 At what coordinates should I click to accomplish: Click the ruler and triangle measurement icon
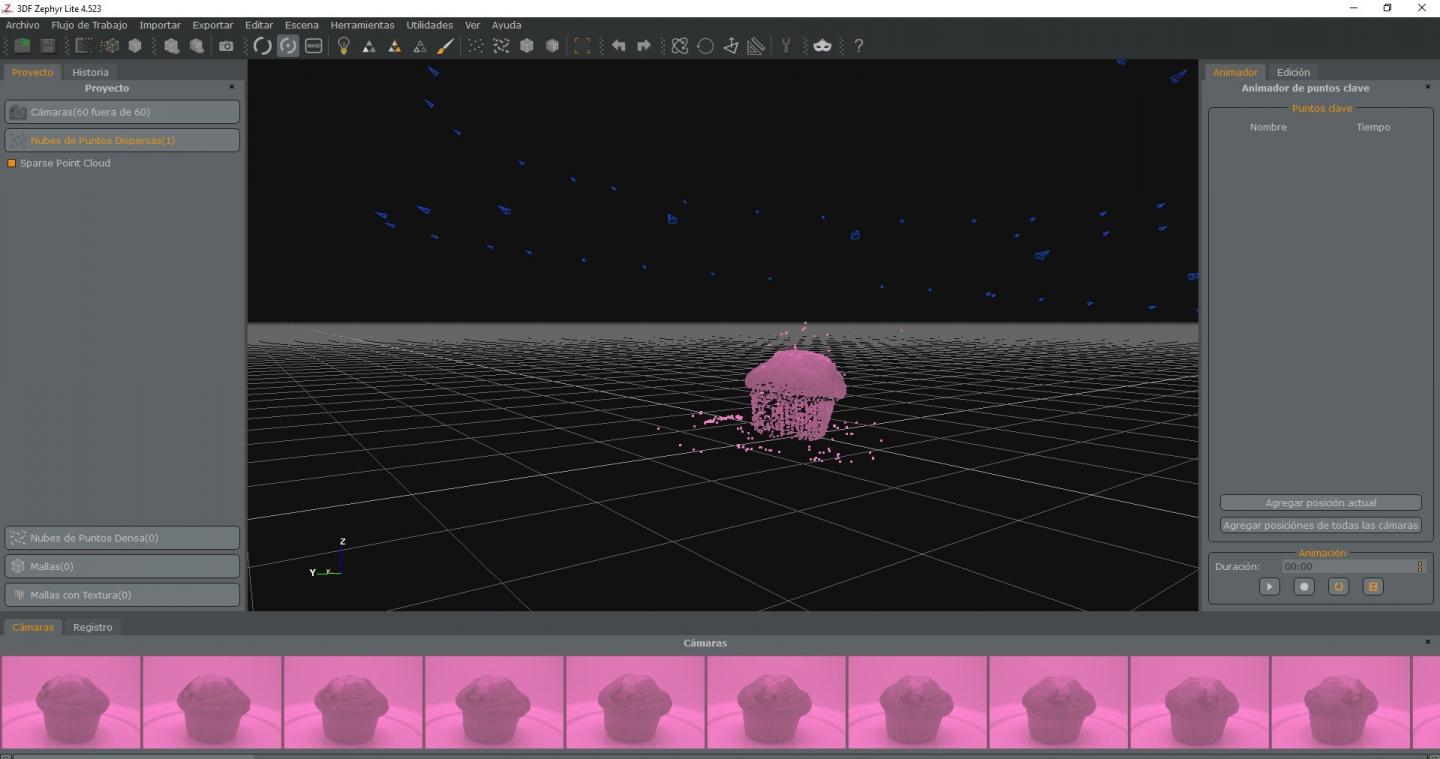click(756, 46)
